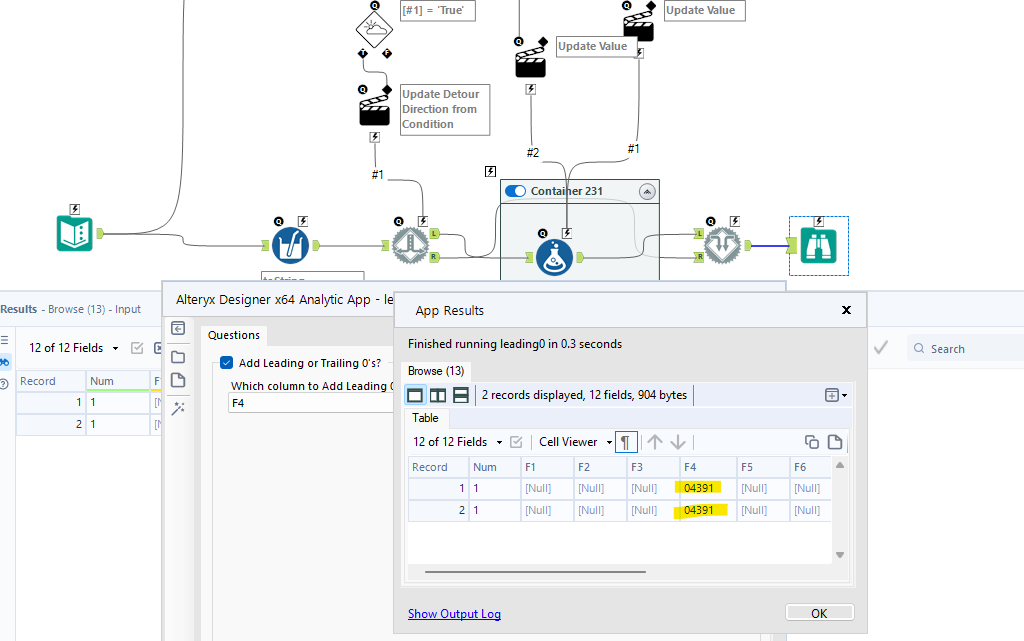Click the copy results icon in App Results

810,441
